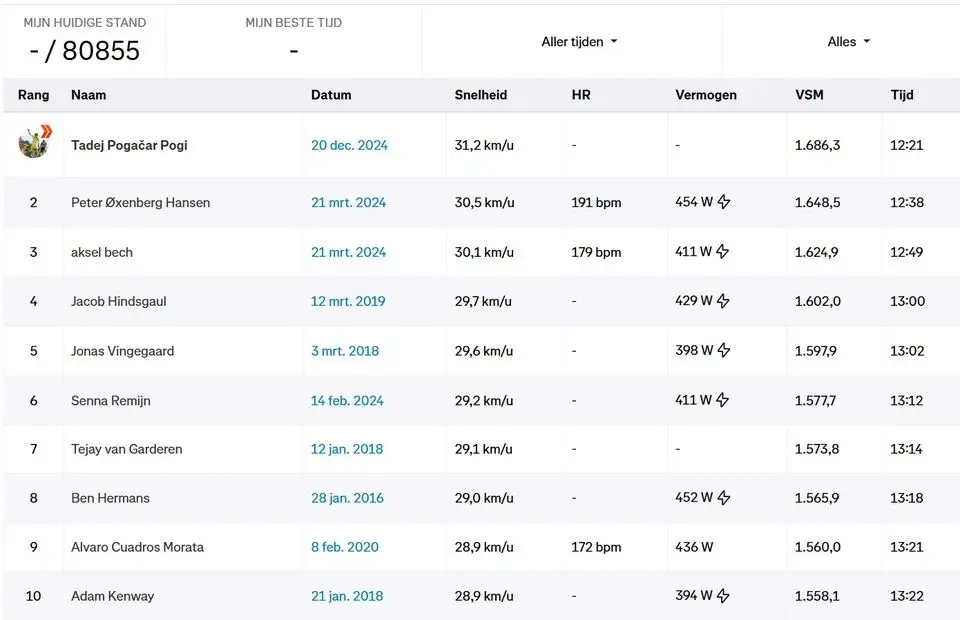Click the 'Mijn huidige stand' value - / 80855
This screenshot has height=620, width=960.
coord(84,51)
